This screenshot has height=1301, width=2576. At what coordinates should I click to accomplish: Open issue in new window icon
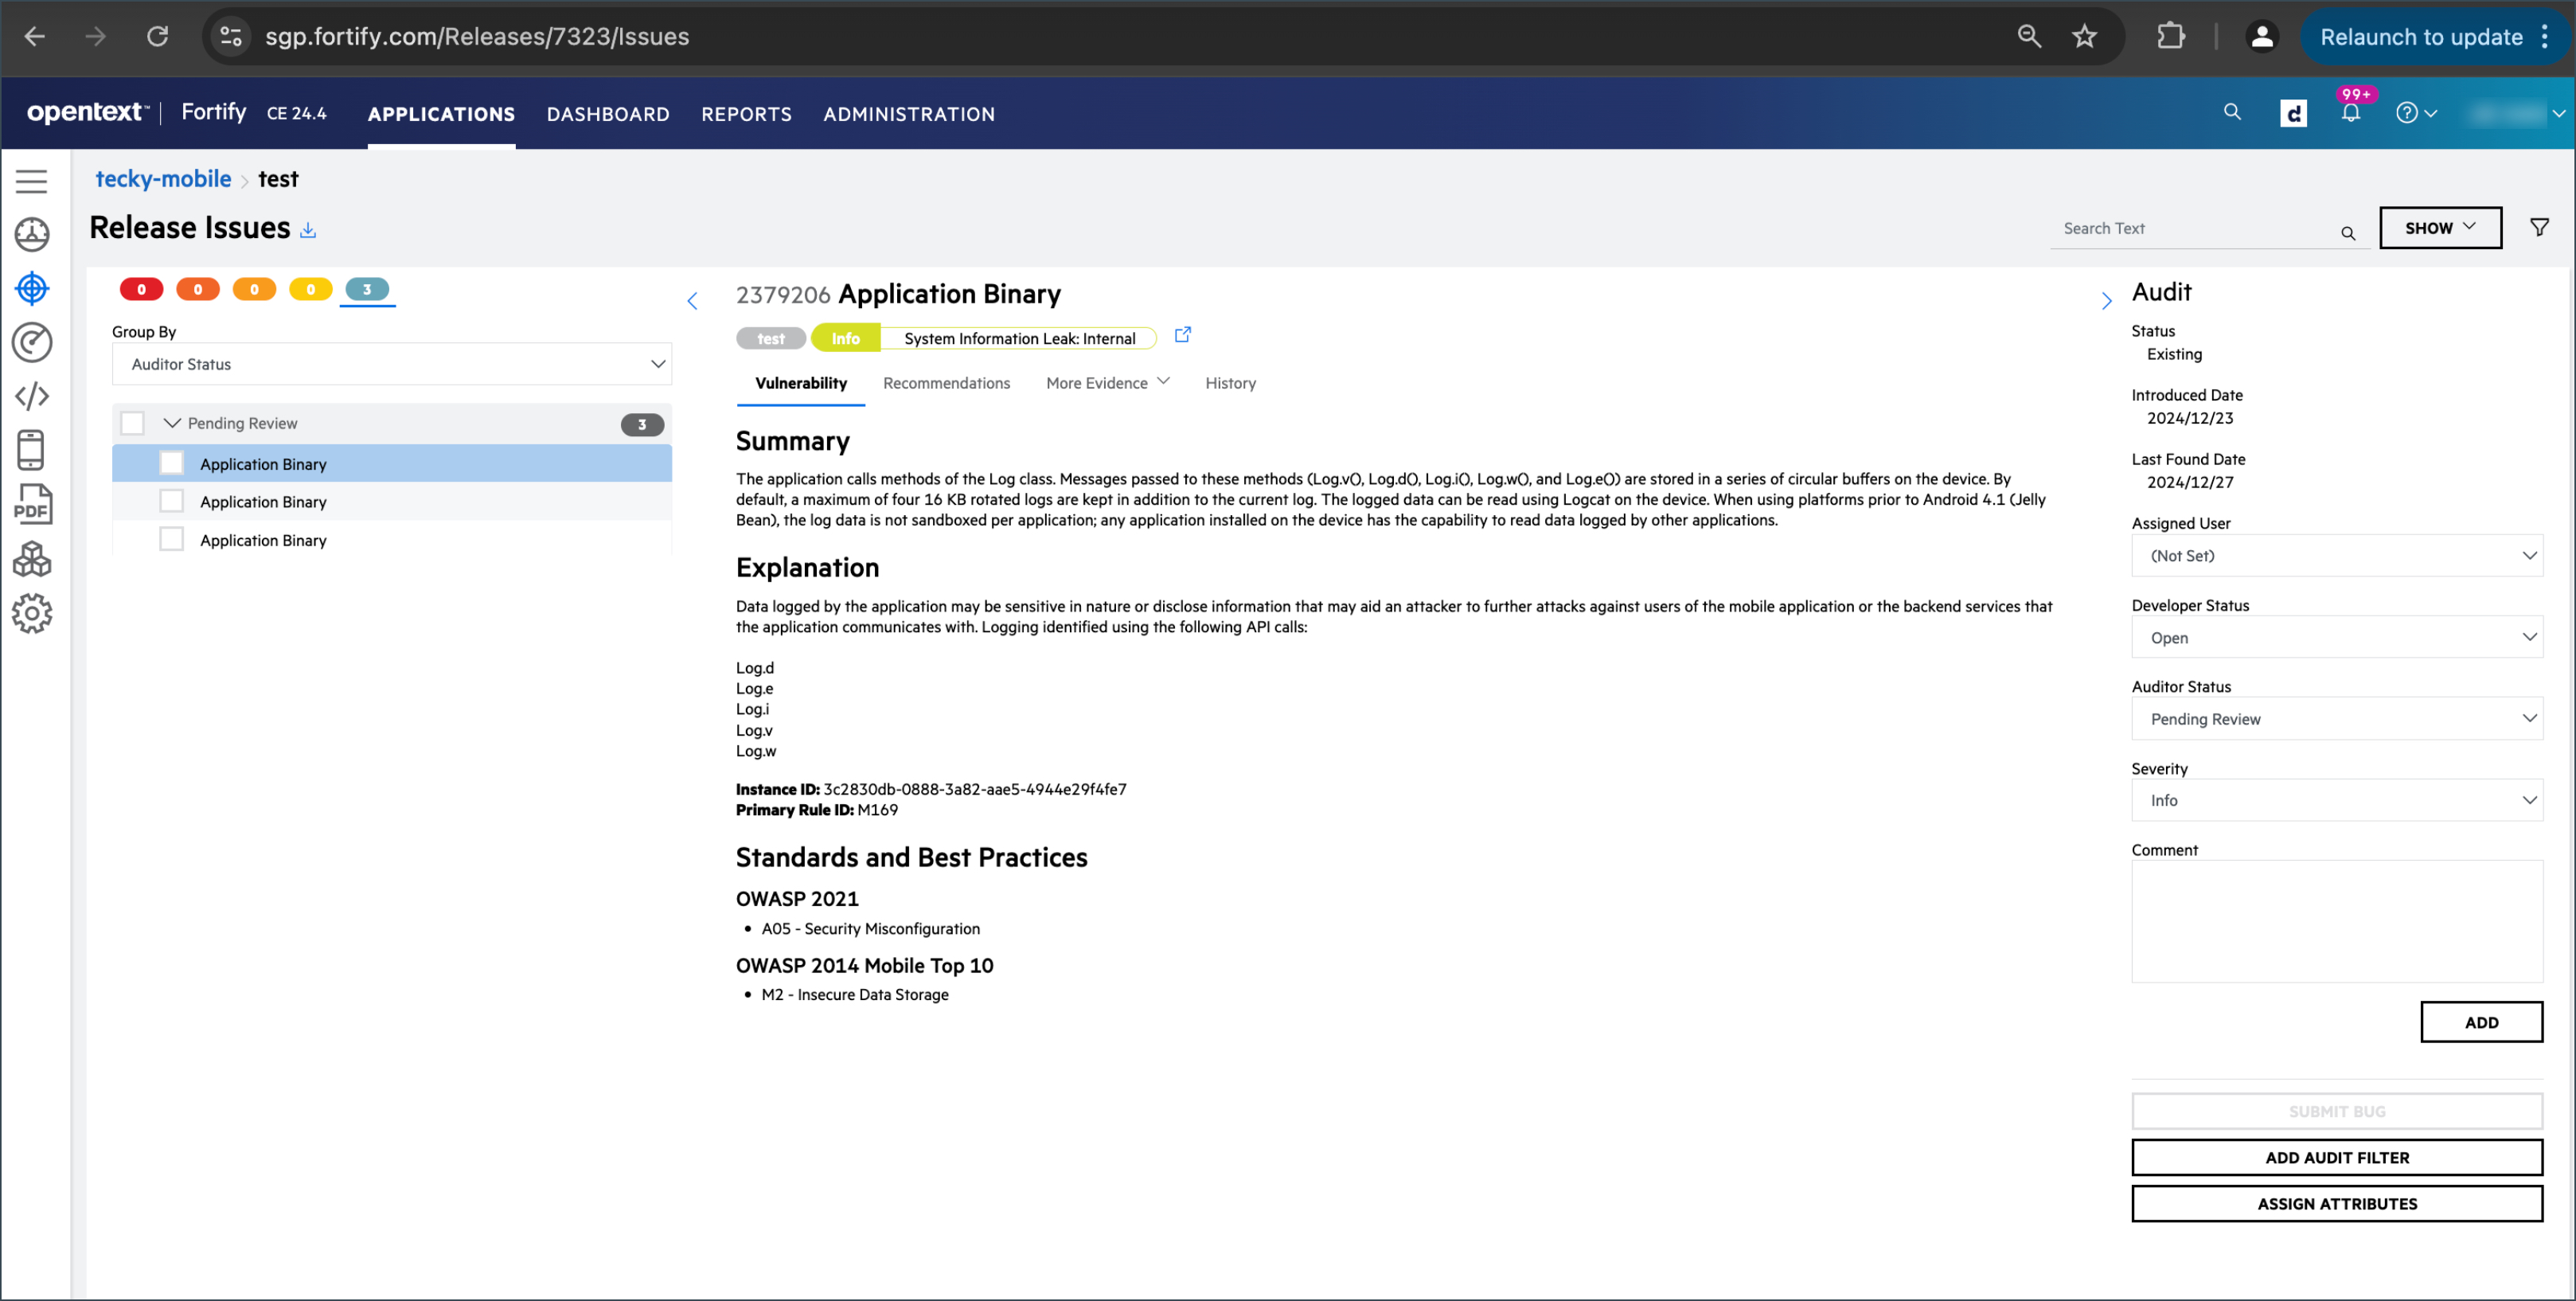(1182, 336)
